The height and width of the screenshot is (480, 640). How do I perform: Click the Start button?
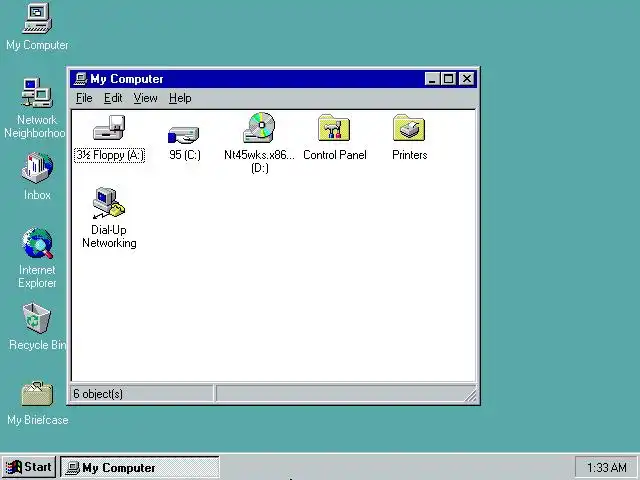tap(29, 467)
